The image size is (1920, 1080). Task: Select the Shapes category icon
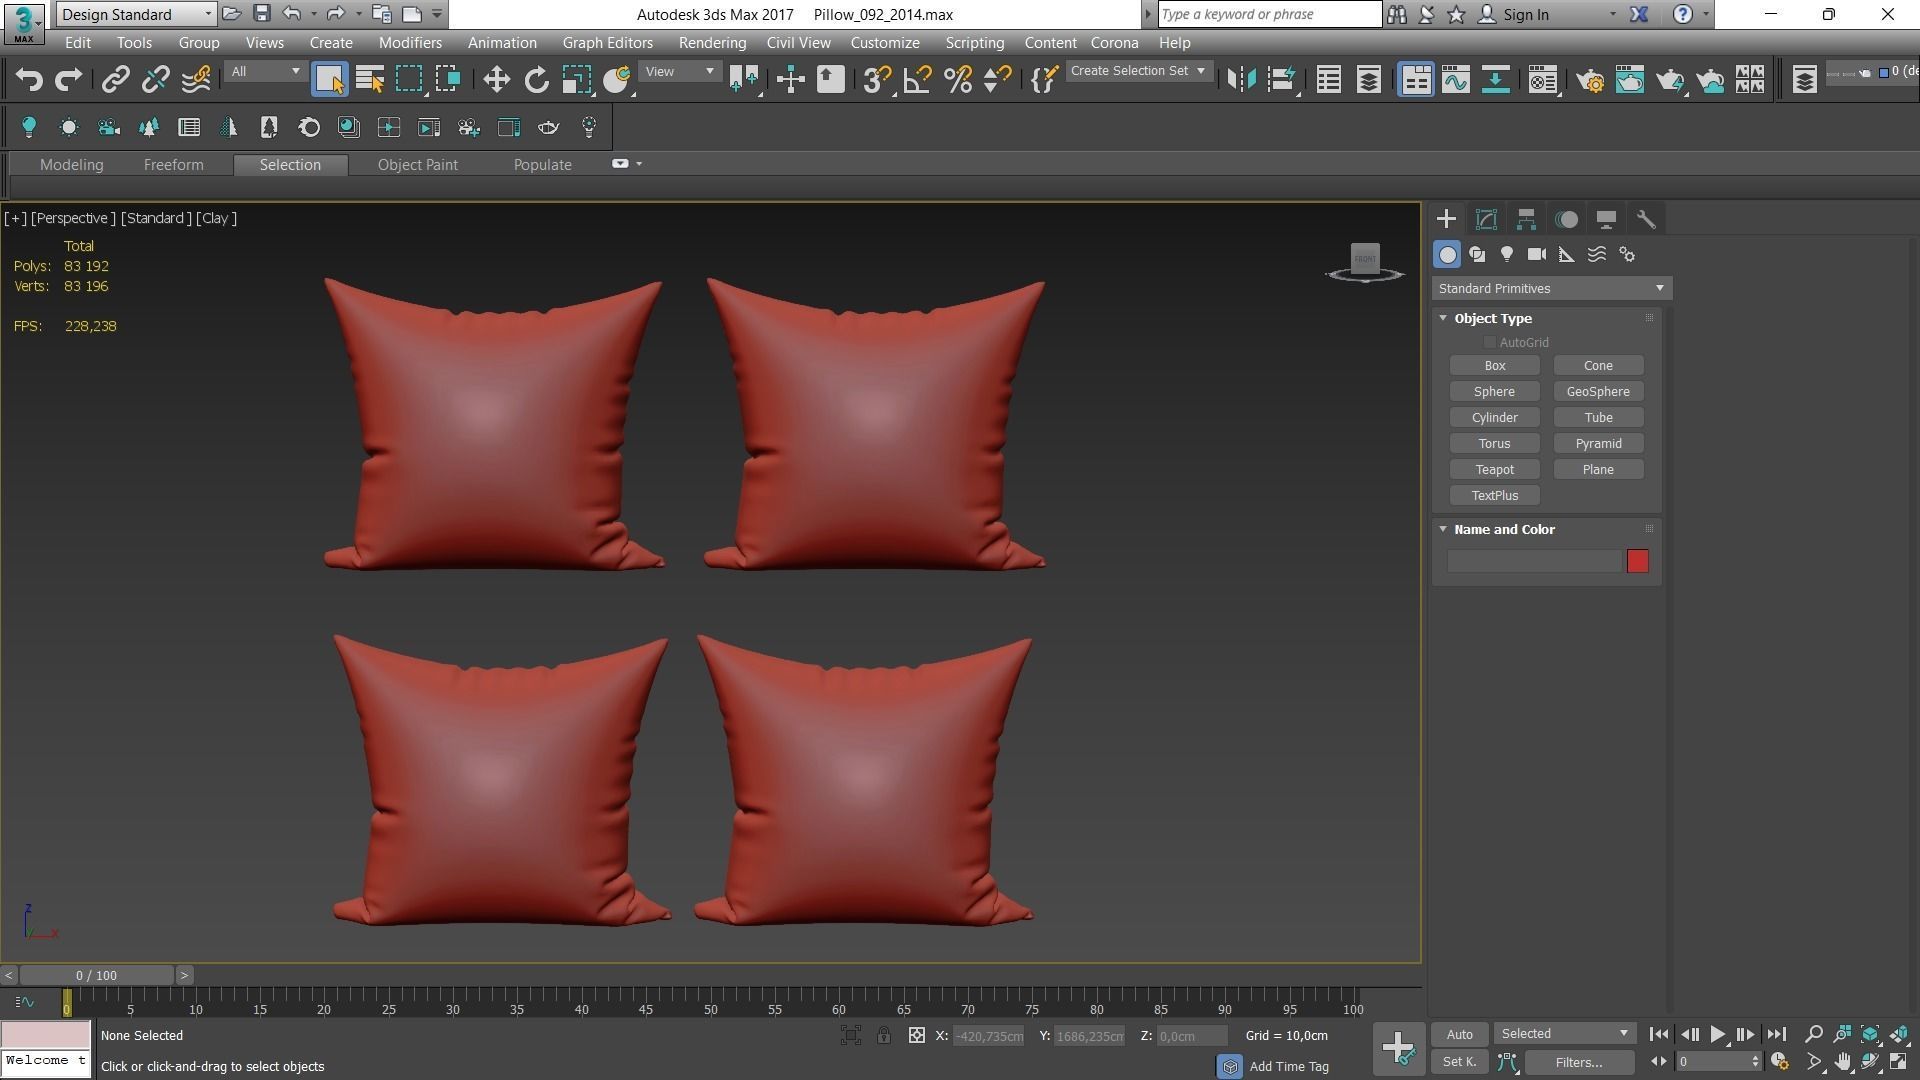[x=1477, y=255]
